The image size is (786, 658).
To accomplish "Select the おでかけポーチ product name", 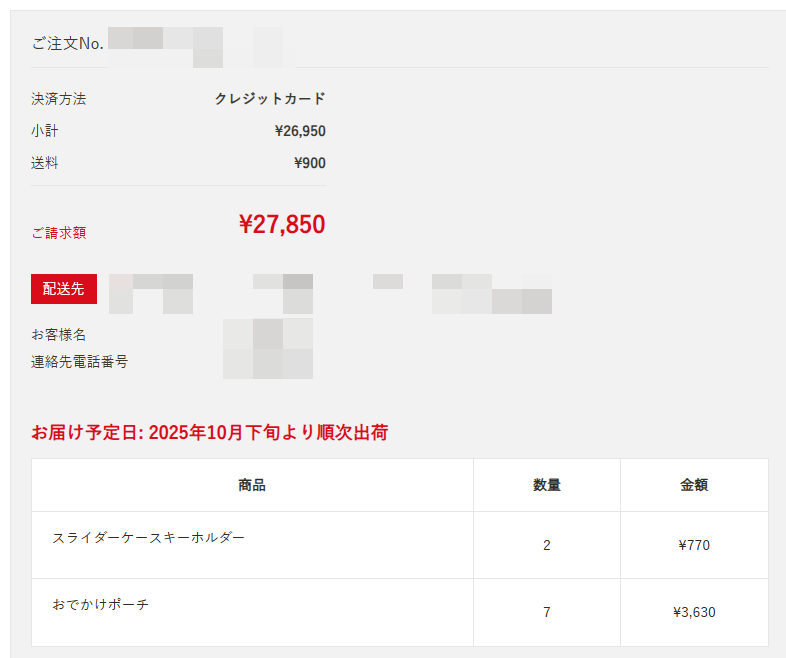I will pyautogui.click(x=100, y=605).
